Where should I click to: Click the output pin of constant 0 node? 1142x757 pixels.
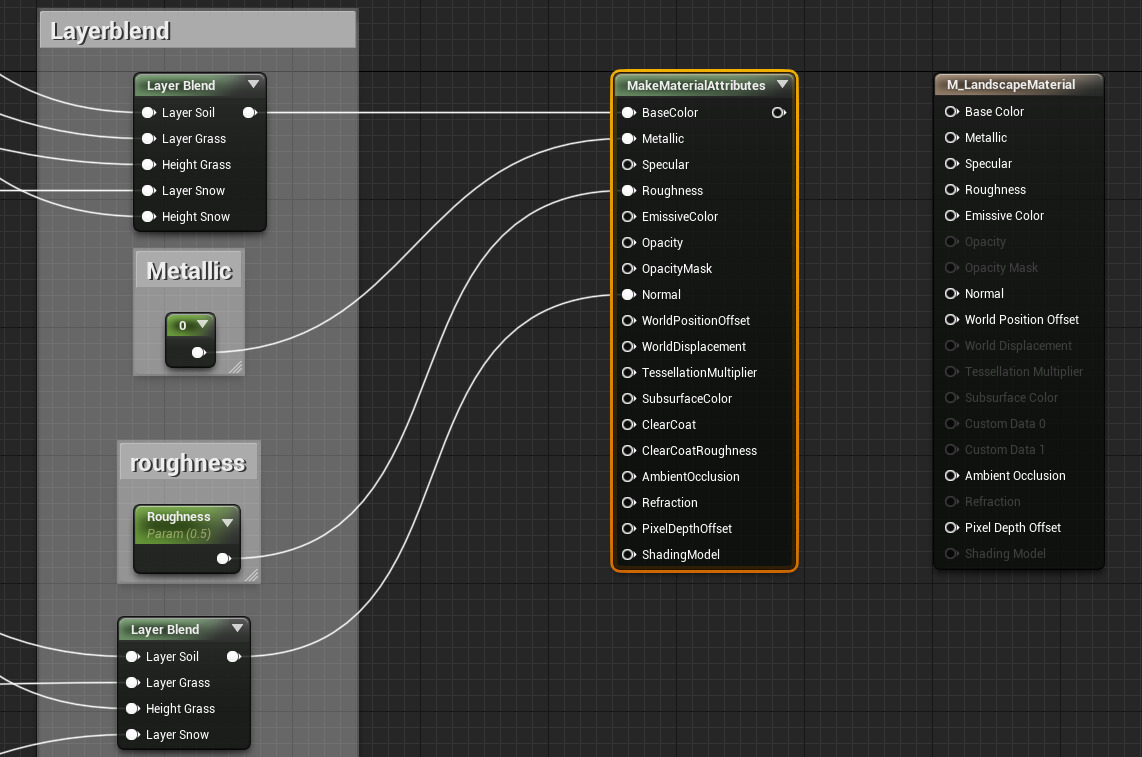(199, 352)
